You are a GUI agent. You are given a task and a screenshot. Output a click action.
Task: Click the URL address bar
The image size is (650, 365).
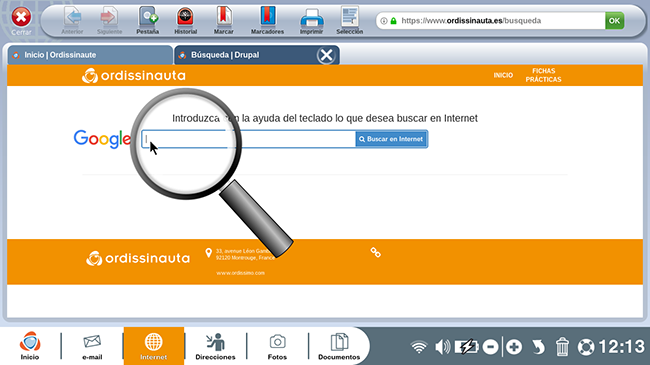(490, 20)
